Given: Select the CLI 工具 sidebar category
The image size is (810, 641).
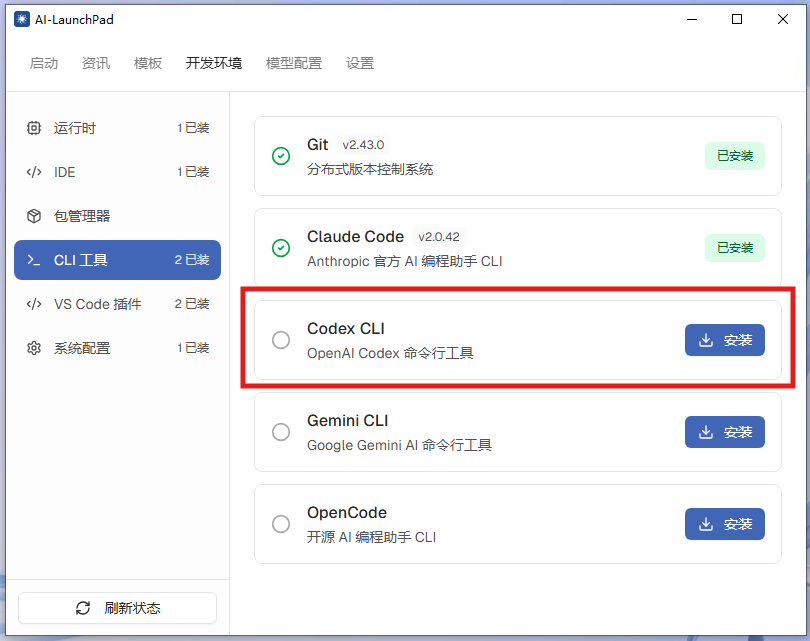Looking at the screenshot, I should tap(117, 260).
